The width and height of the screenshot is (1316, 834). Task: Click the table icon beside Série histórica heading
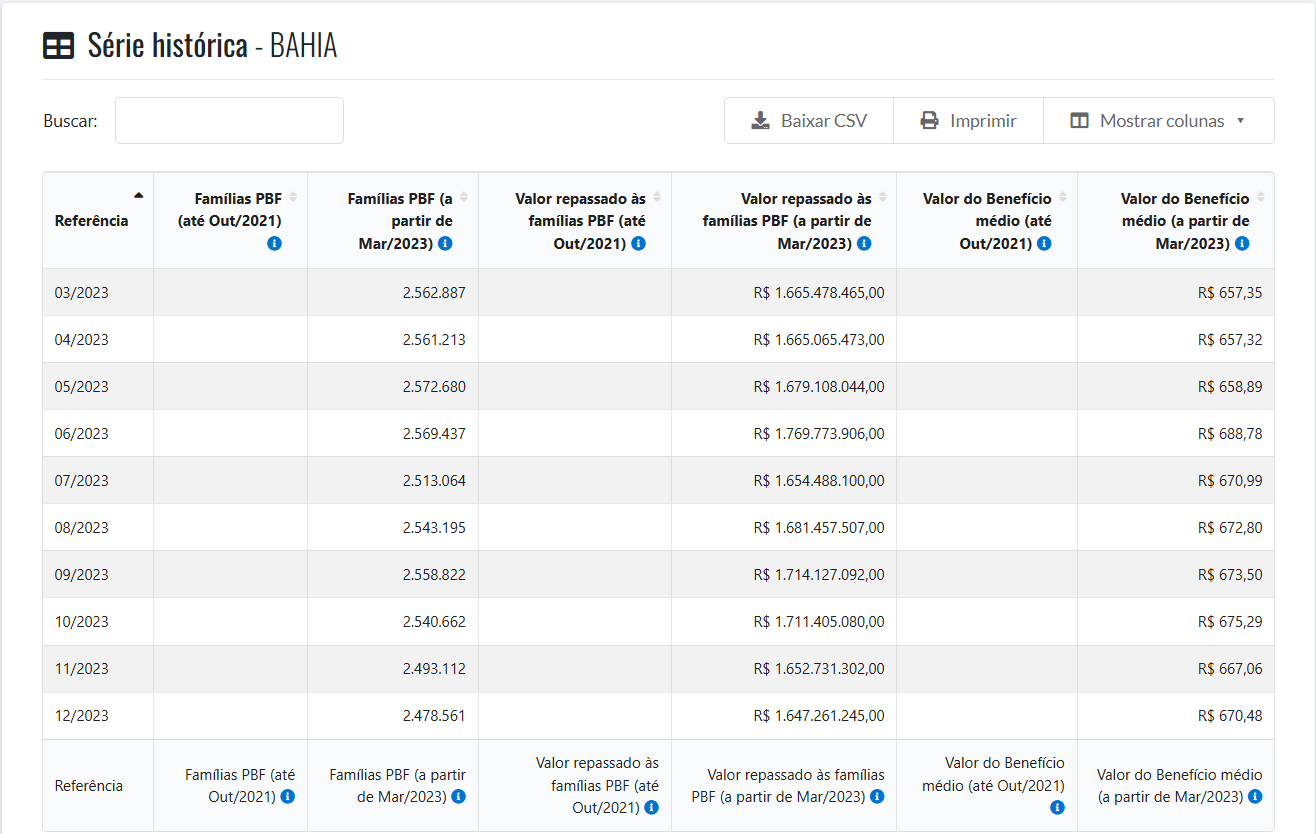click(59, 45)
